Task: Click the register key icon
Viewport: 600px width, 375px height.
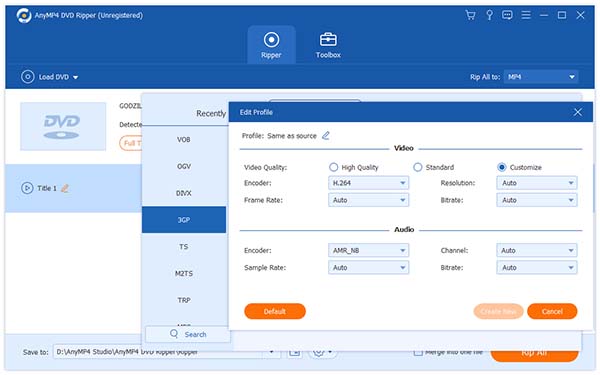Action: [x=489, y=15]
